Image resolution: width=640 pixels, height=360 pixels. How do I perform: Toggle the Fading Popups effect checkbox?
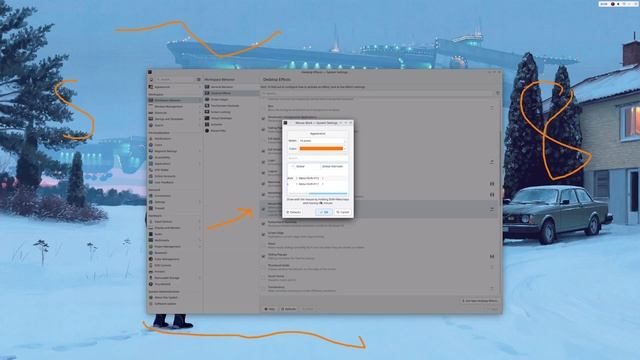[263, 129]
